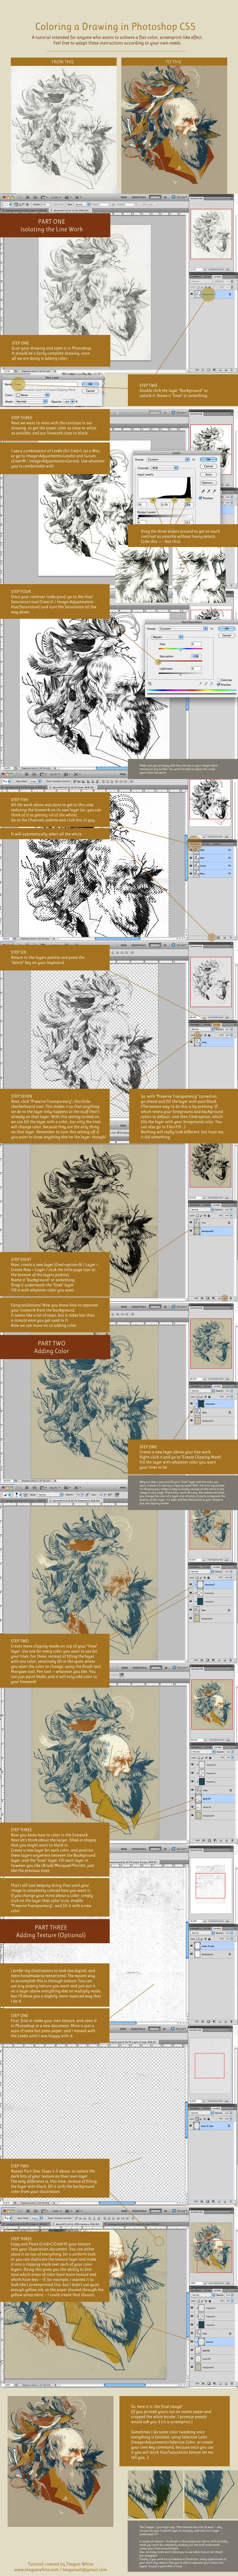Select the gray point eyedropper in Levels dialog
The height and width of the screenshot is (2576, 238).
(208, 490)
